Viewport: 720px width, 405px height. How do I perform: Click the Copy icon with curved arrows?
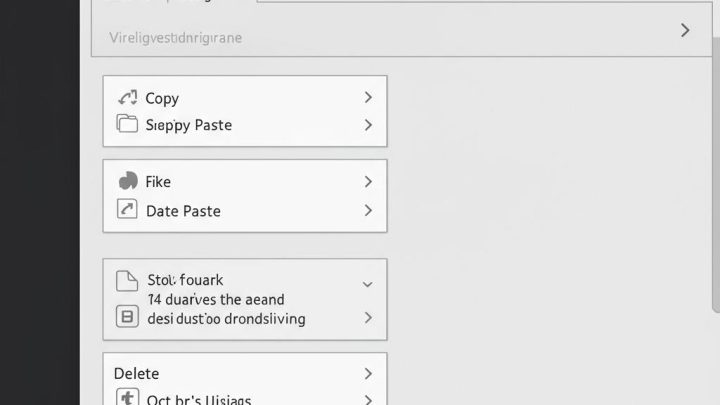tap(127, 98)
